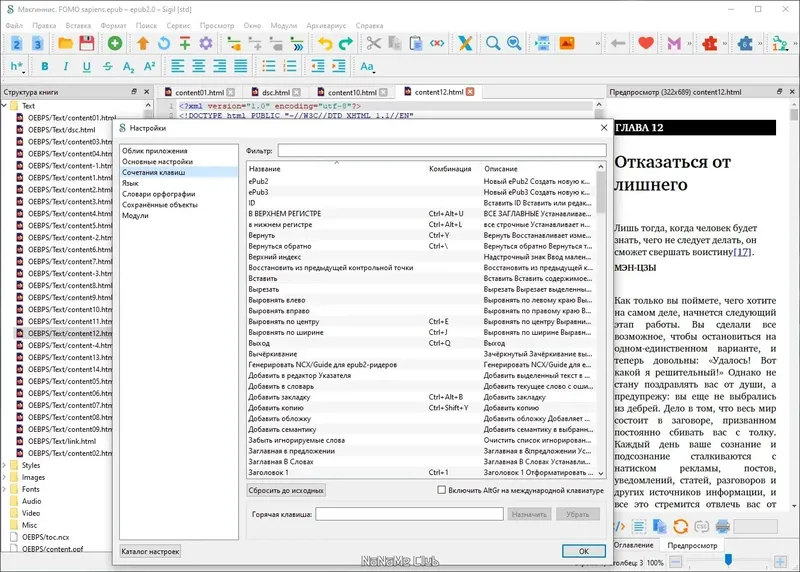Confirm settings with the OK button
Image resolution: width=800 pixels, height=572 pixels.
584,551
